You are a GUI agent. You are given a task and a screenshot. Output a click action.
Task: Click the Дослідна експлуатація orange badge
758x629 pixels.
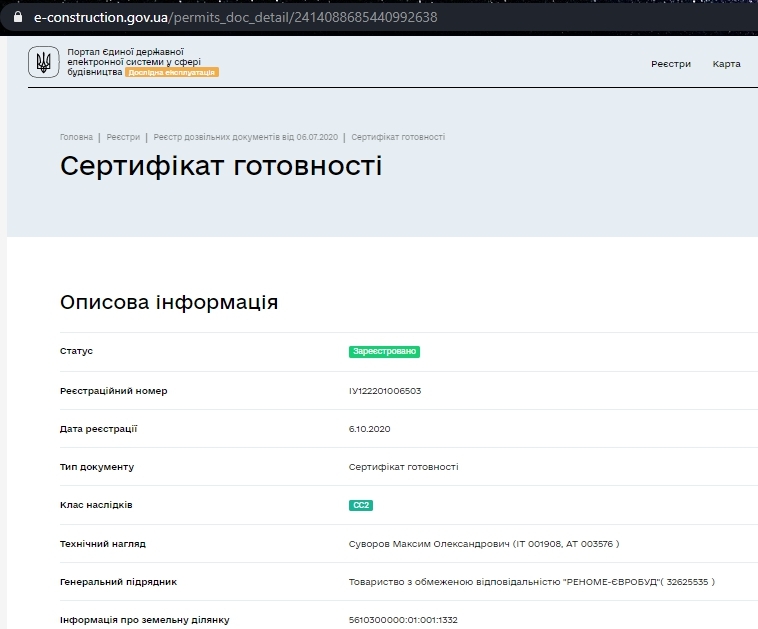coord(172,73)
